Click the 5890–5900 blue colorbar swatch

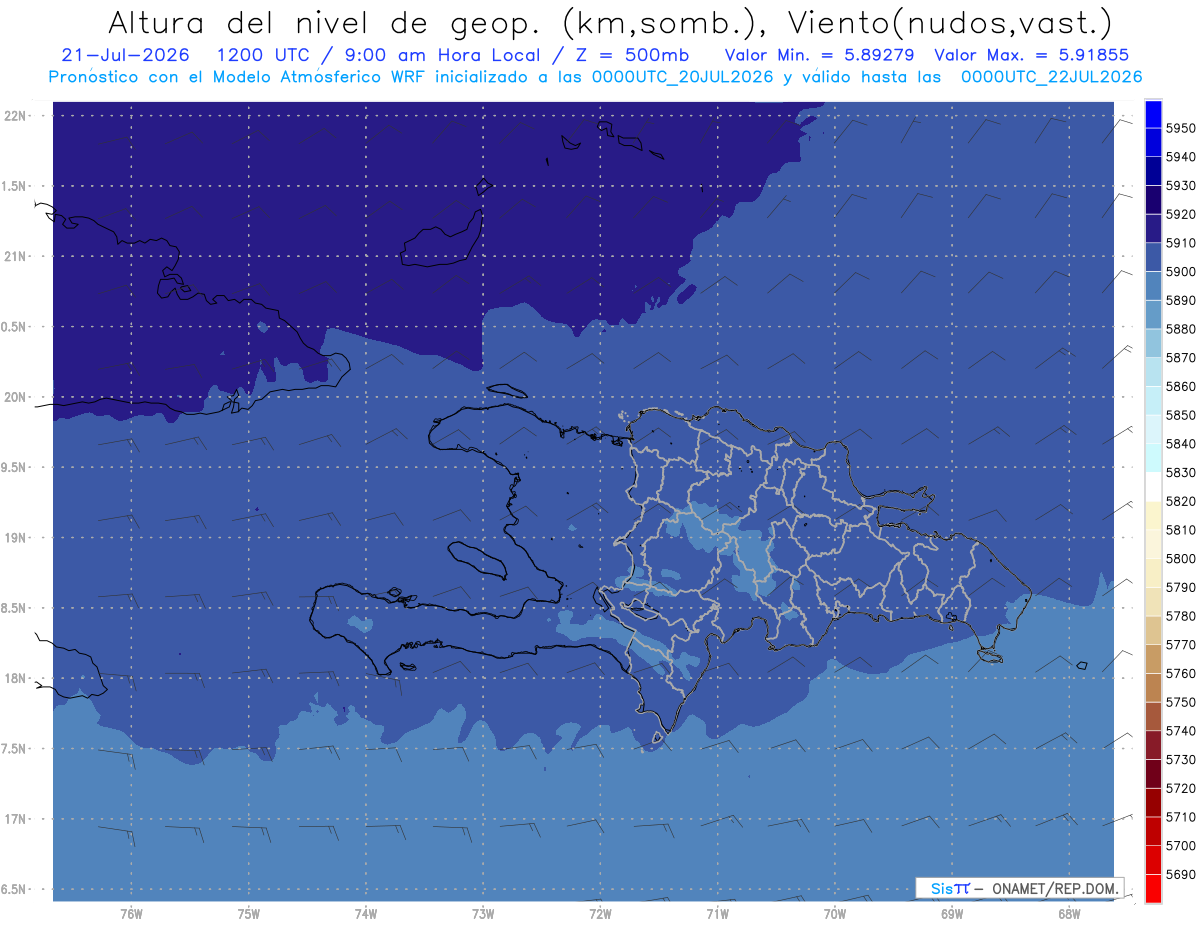coord(1153,286)
